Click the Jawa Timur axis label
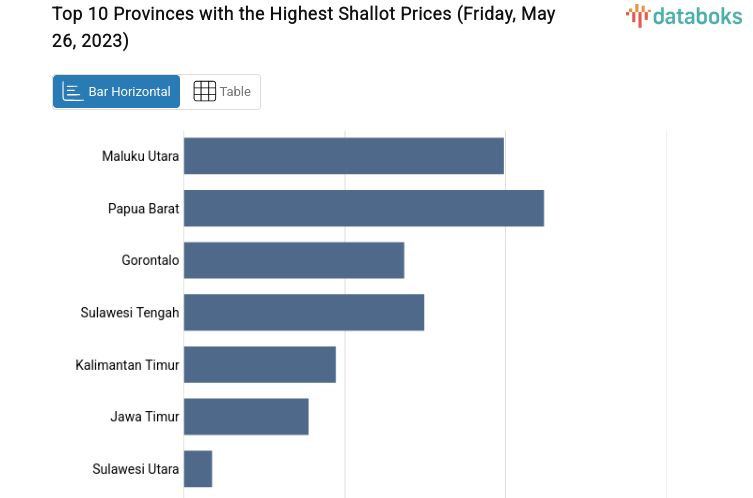Image resolution: width=753 pixels, height=498 pixels. tap(145, 416)
